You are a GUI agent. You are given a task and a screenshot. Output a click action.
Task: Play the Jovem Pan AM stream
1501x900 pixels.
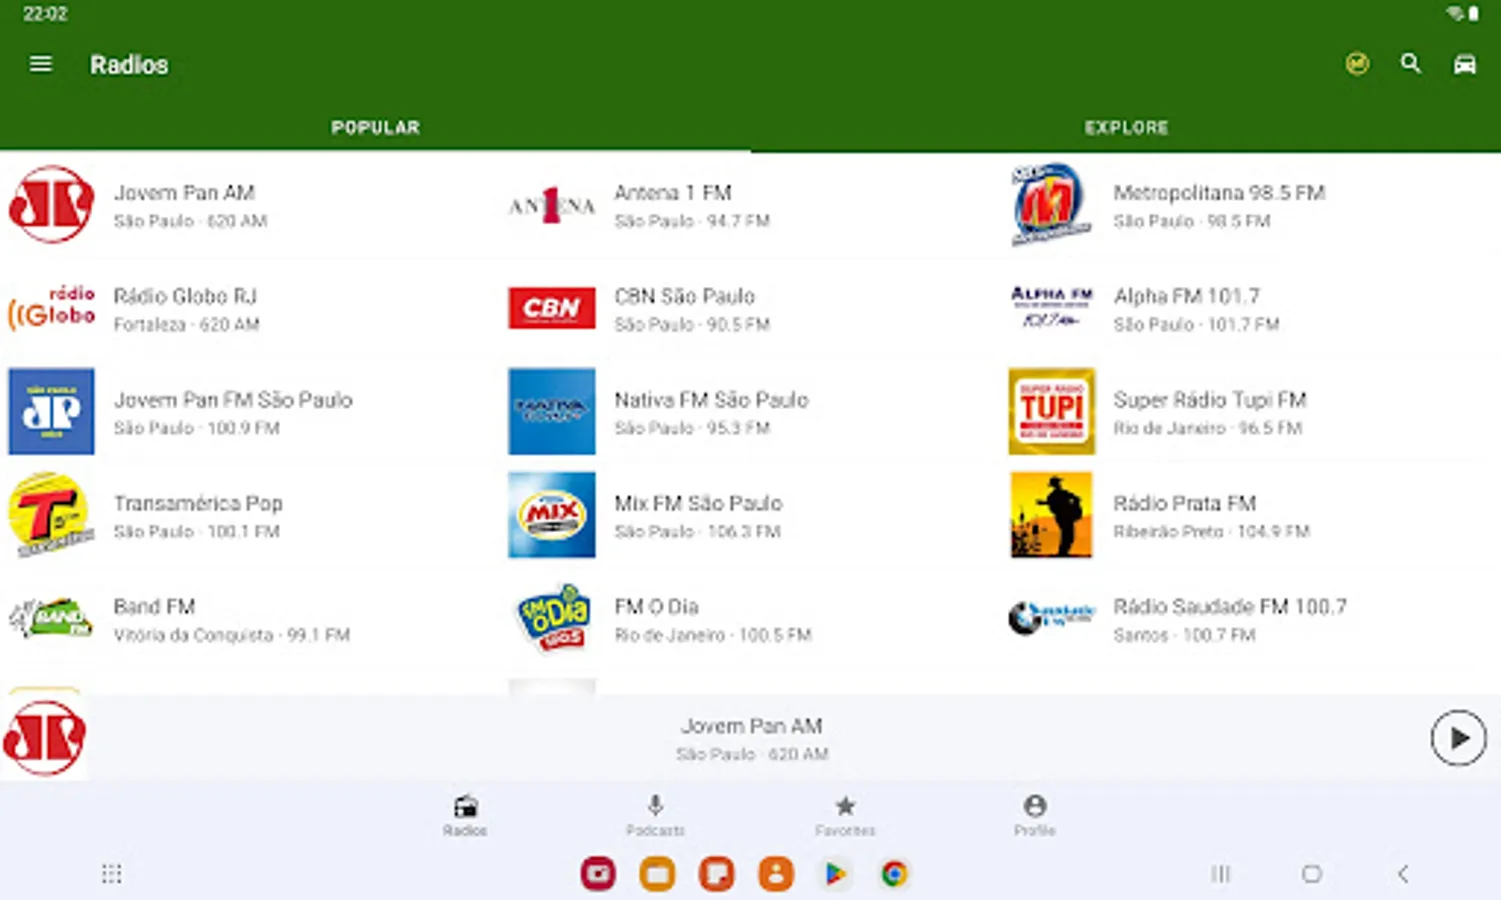pos(1458,738)
